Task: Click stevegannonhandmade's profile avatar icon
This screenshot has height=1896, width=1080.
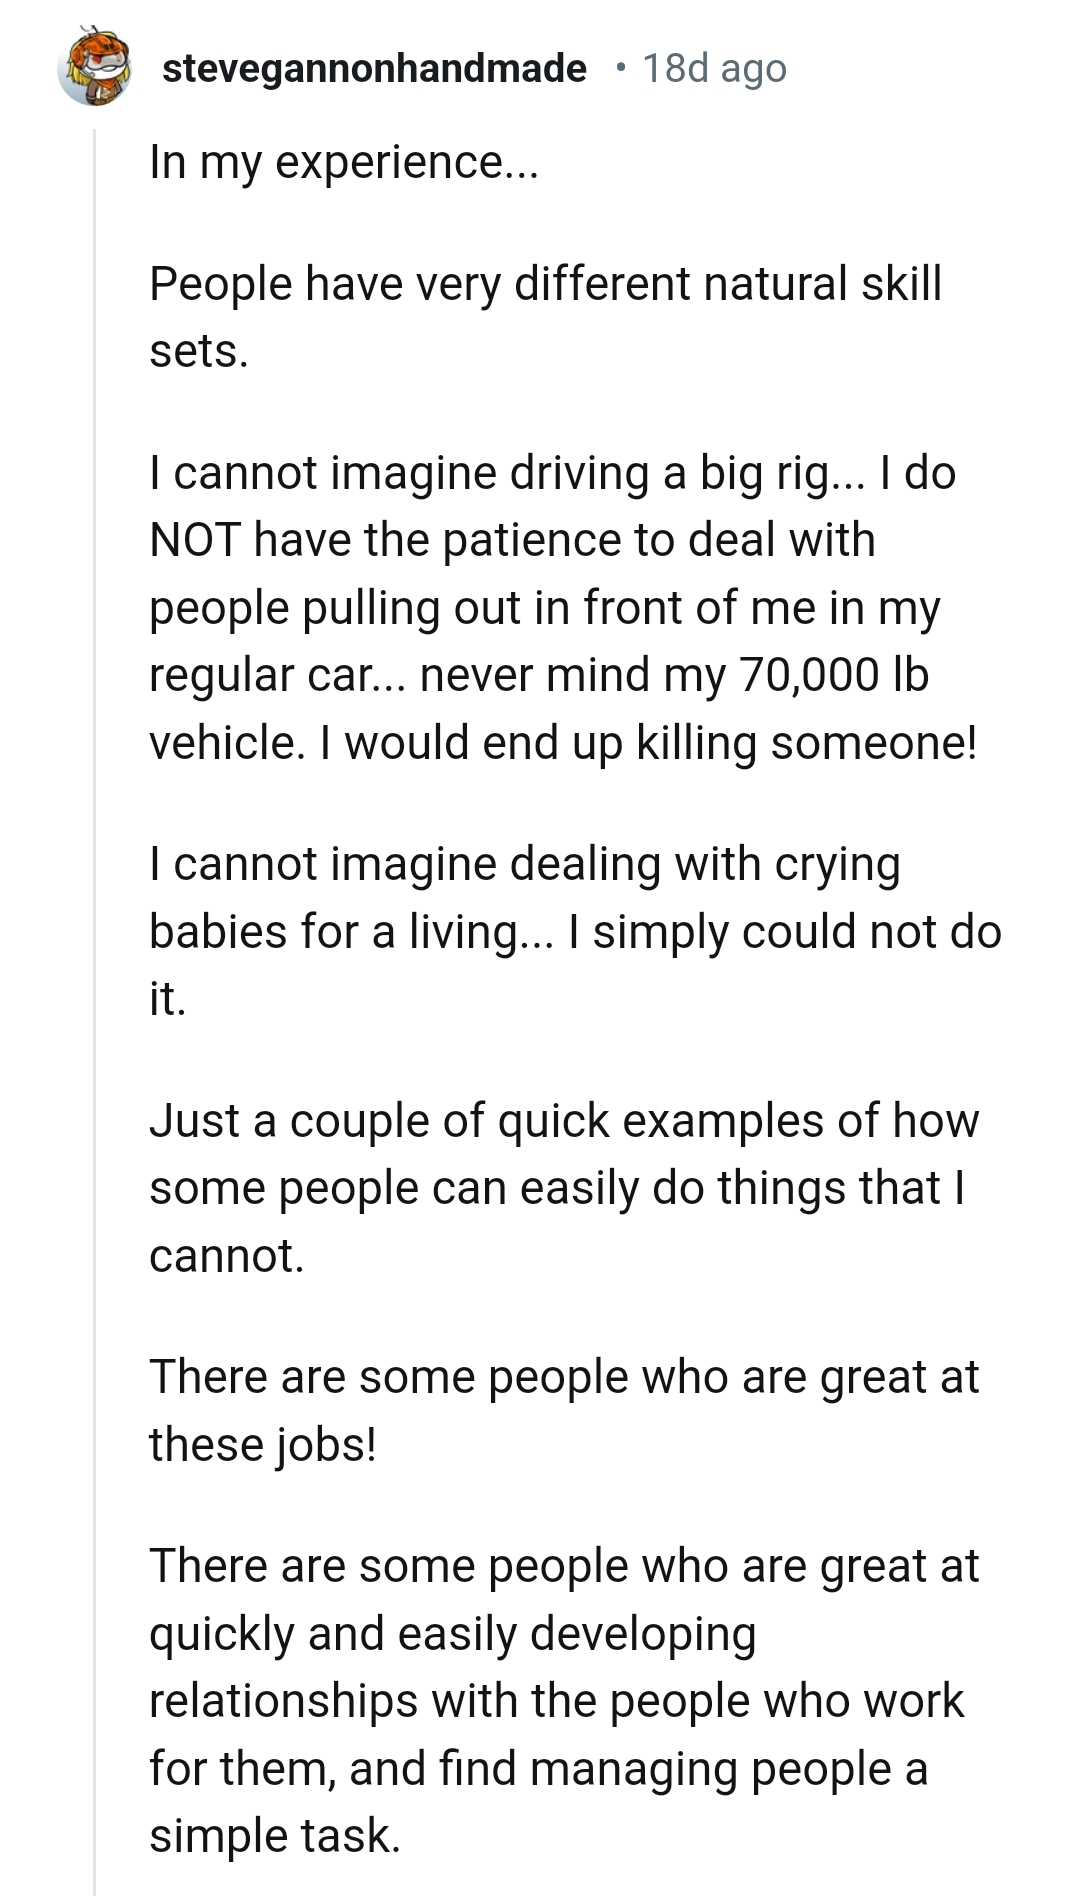Action: 95,68
